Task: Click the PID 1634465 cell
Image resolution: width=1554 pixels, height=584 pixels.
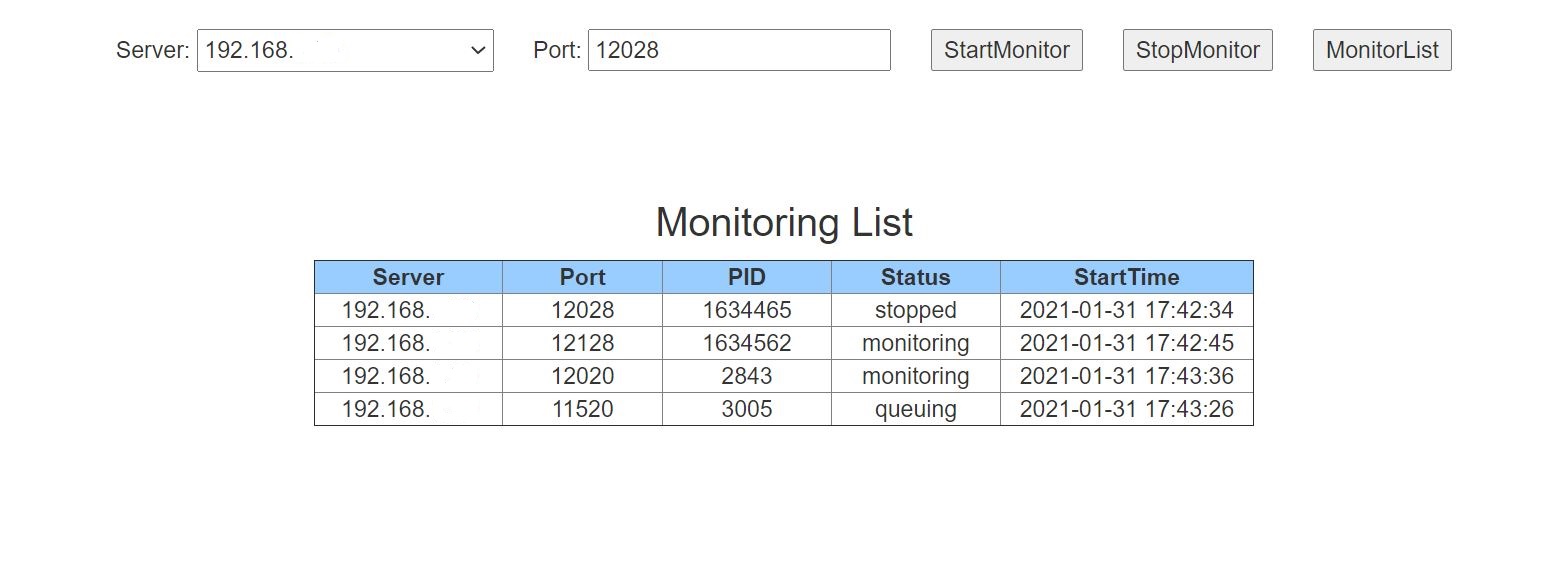Action: pyautogui.click(x=746, y=310)
